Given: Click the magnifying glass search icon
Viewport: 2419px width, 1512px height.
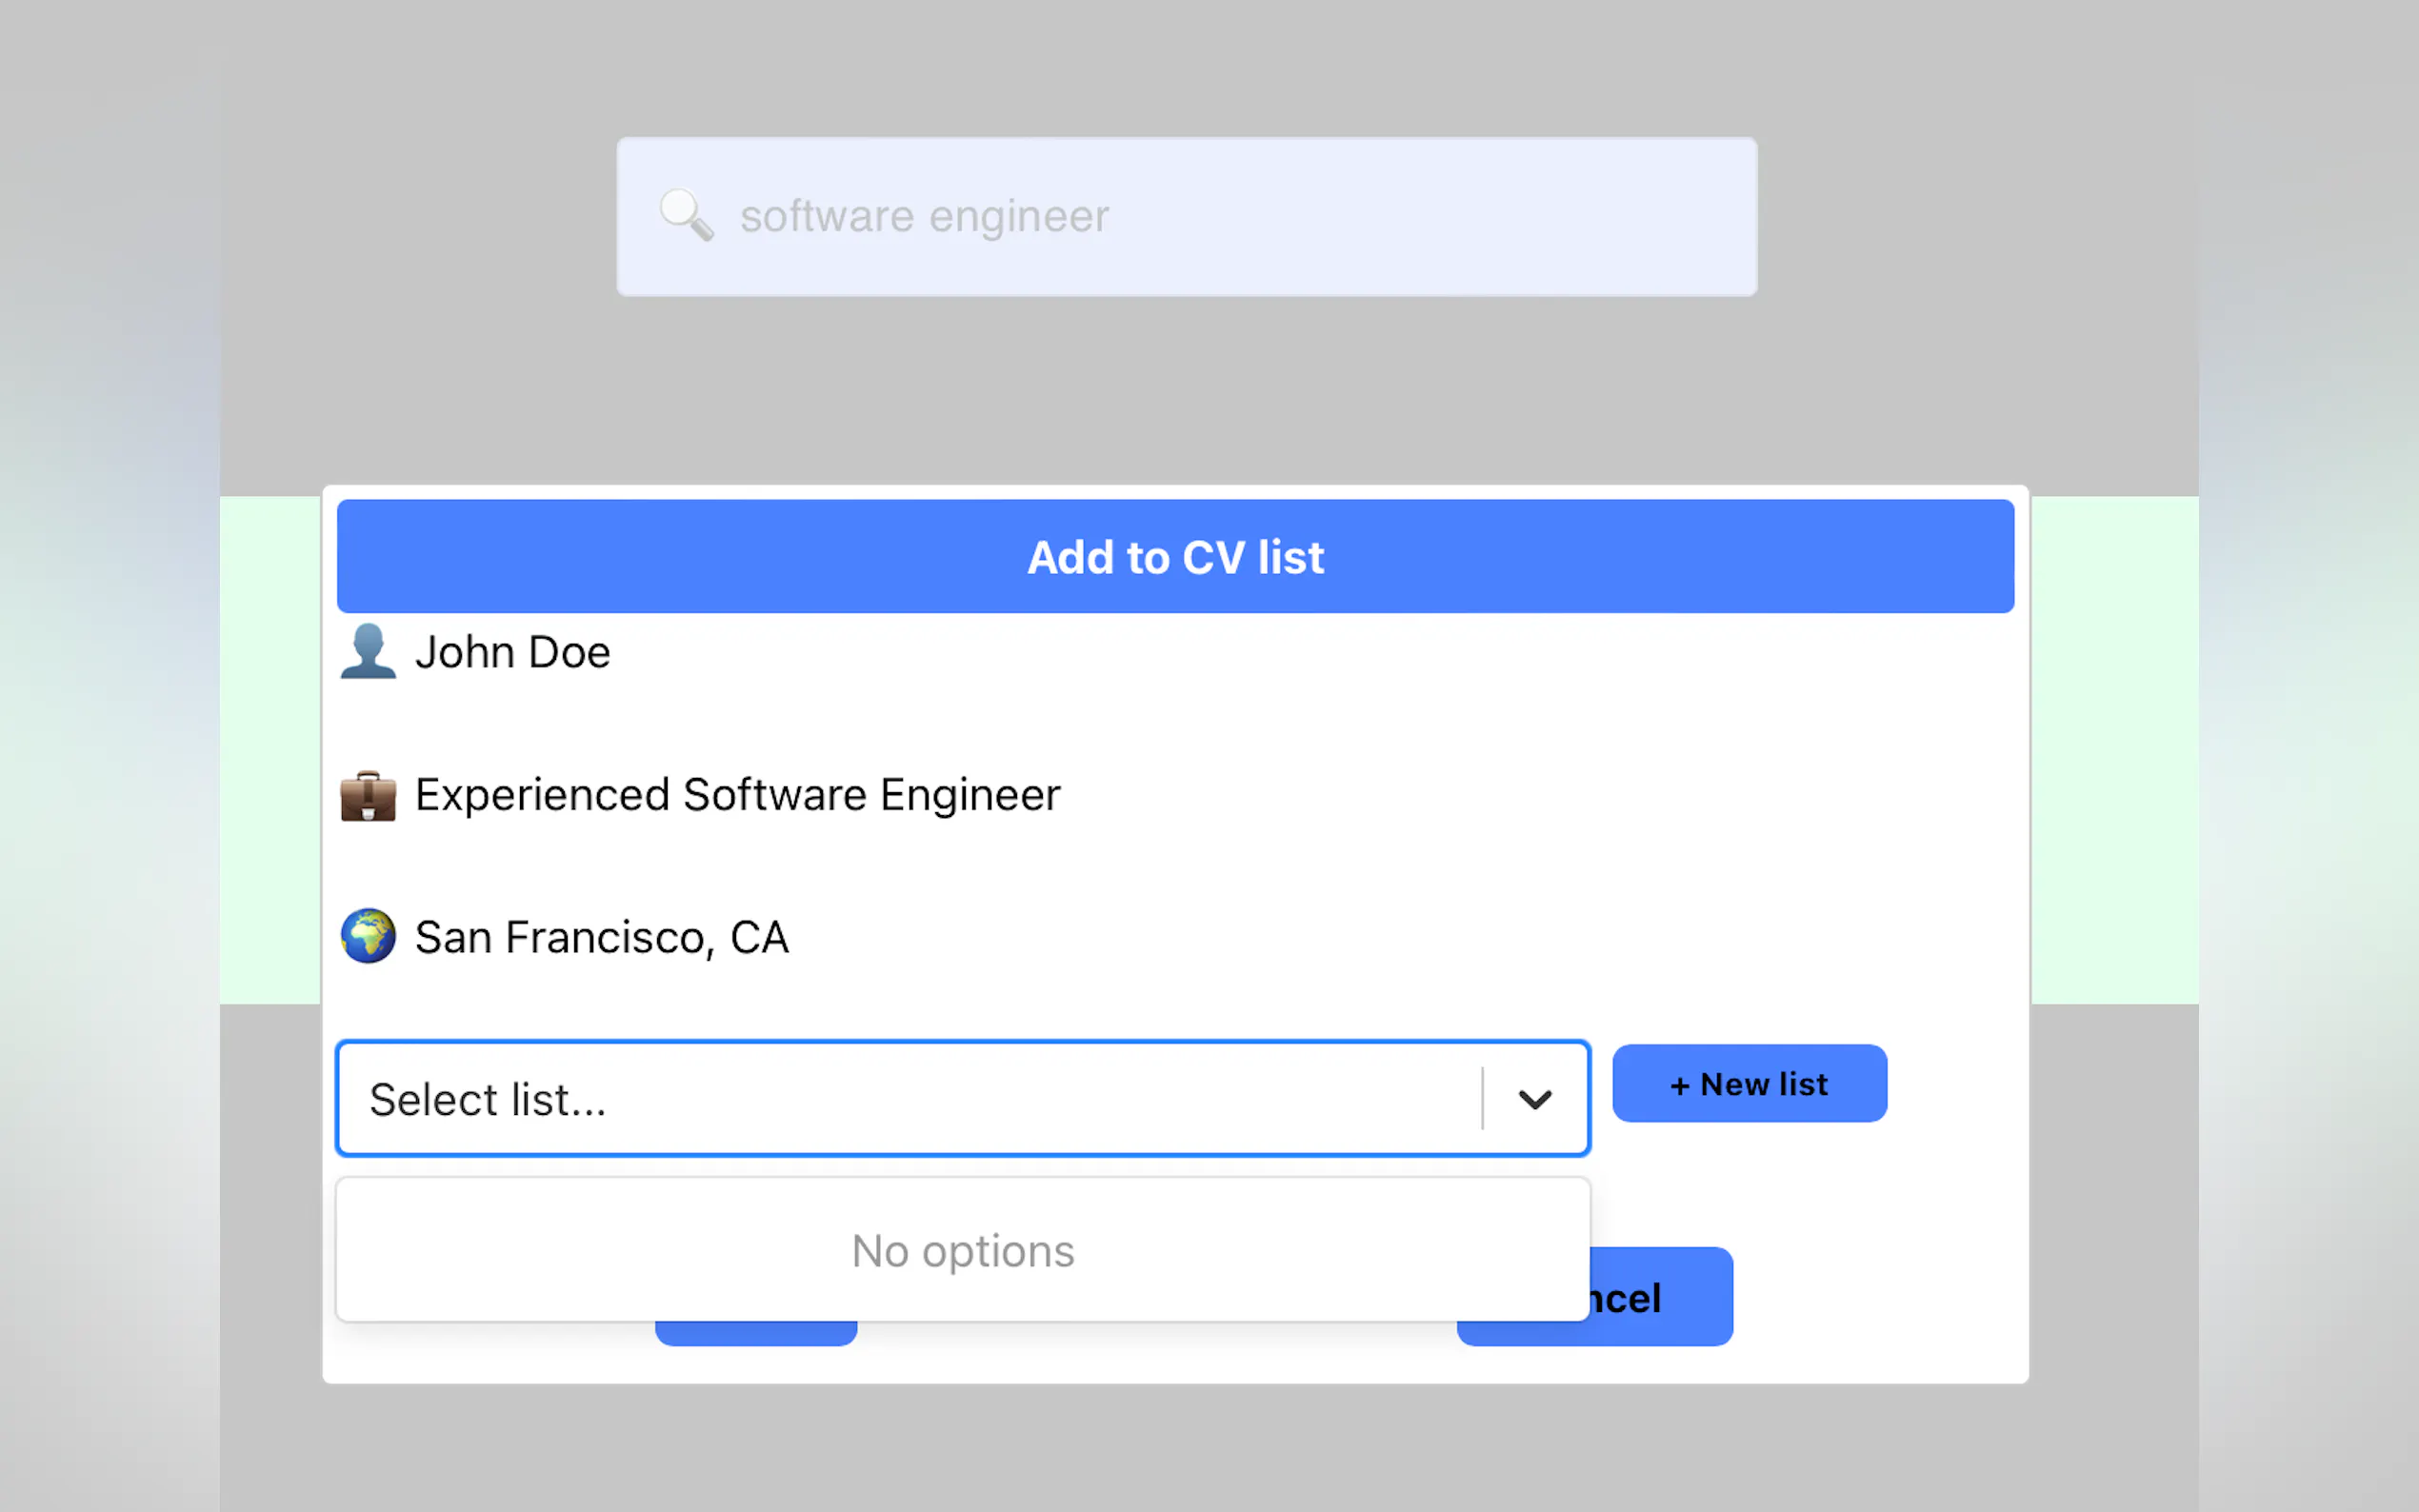Looking at the screenshot, I should tap(686, 215).
